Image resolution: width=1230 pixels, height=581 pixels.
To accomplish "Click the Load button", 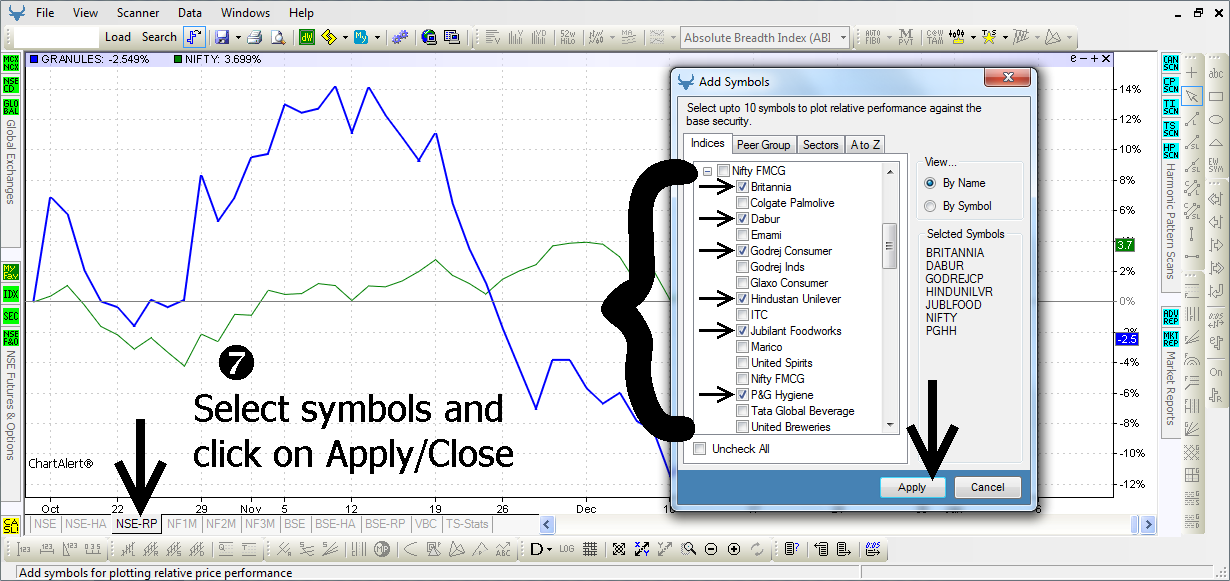I will pos(118,37).
